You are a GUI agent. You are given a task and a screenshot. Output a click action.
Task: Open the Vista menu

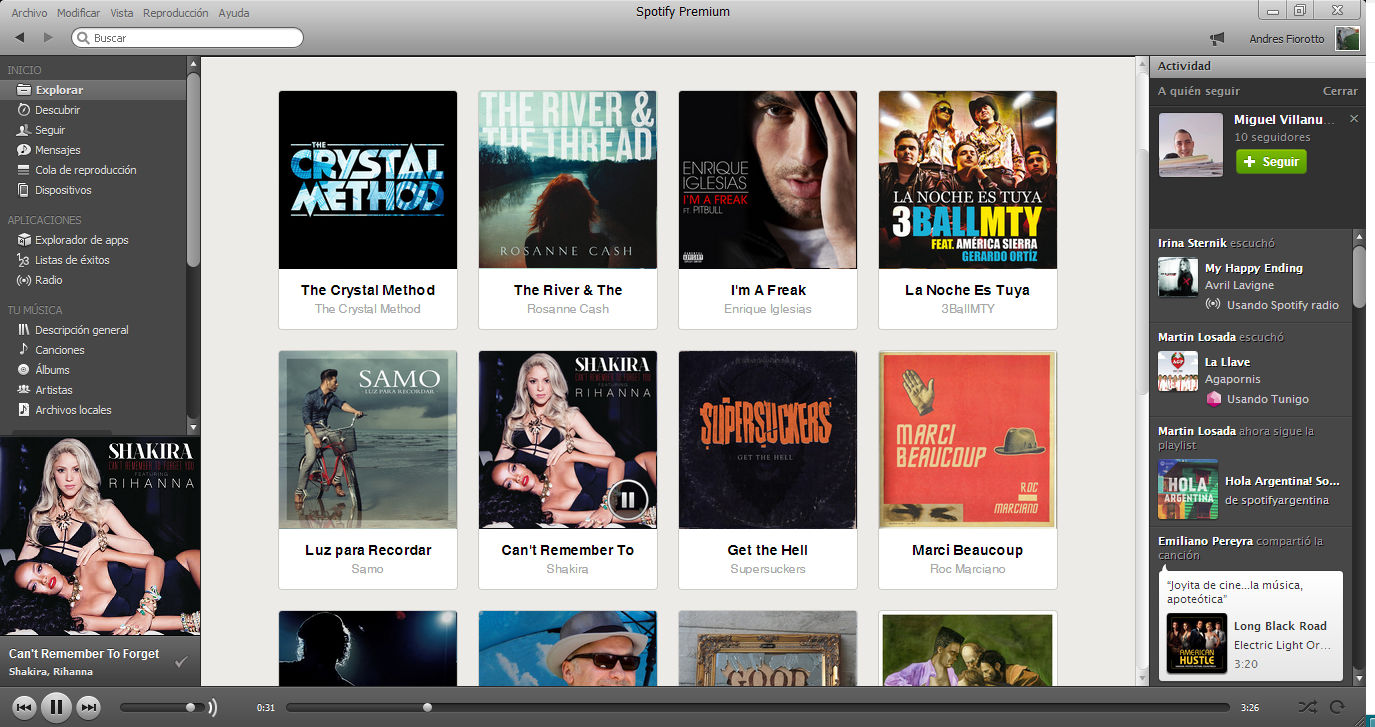(122, 13)
